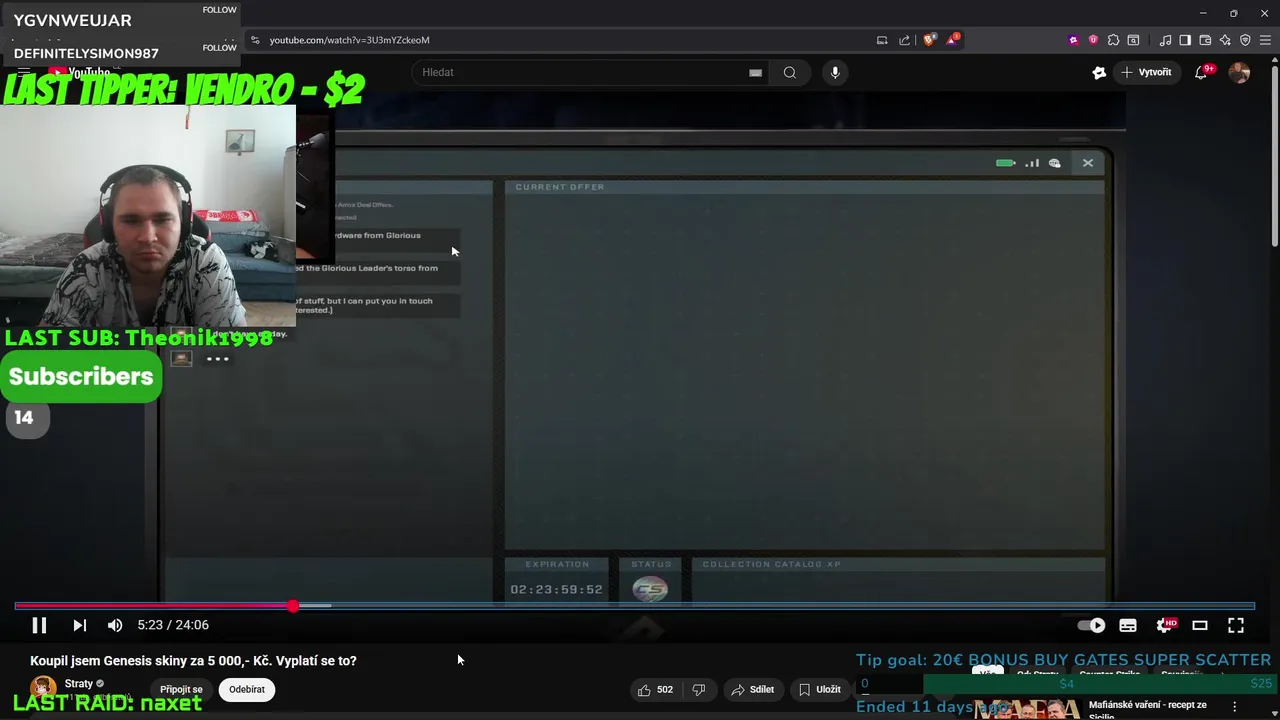The image size is (1280, 720).
Task: Subscribe via the Odebírat button
Action: (247, 689)
